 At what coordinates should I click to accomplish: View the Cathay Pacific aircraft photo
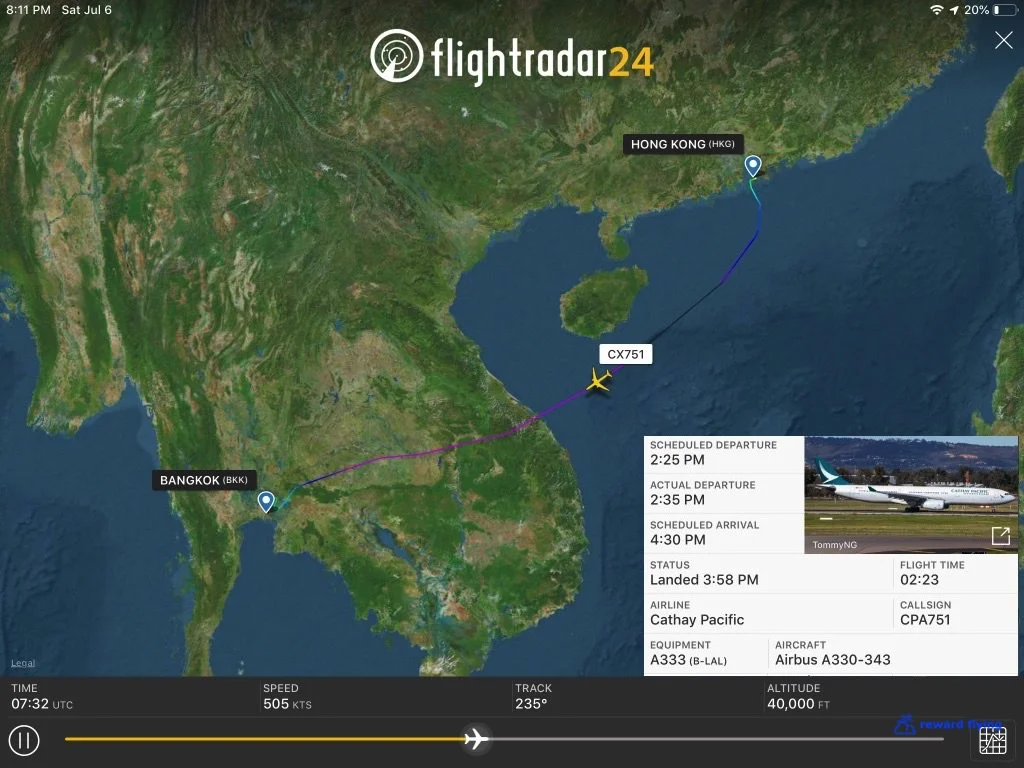(x=911, y=494)
